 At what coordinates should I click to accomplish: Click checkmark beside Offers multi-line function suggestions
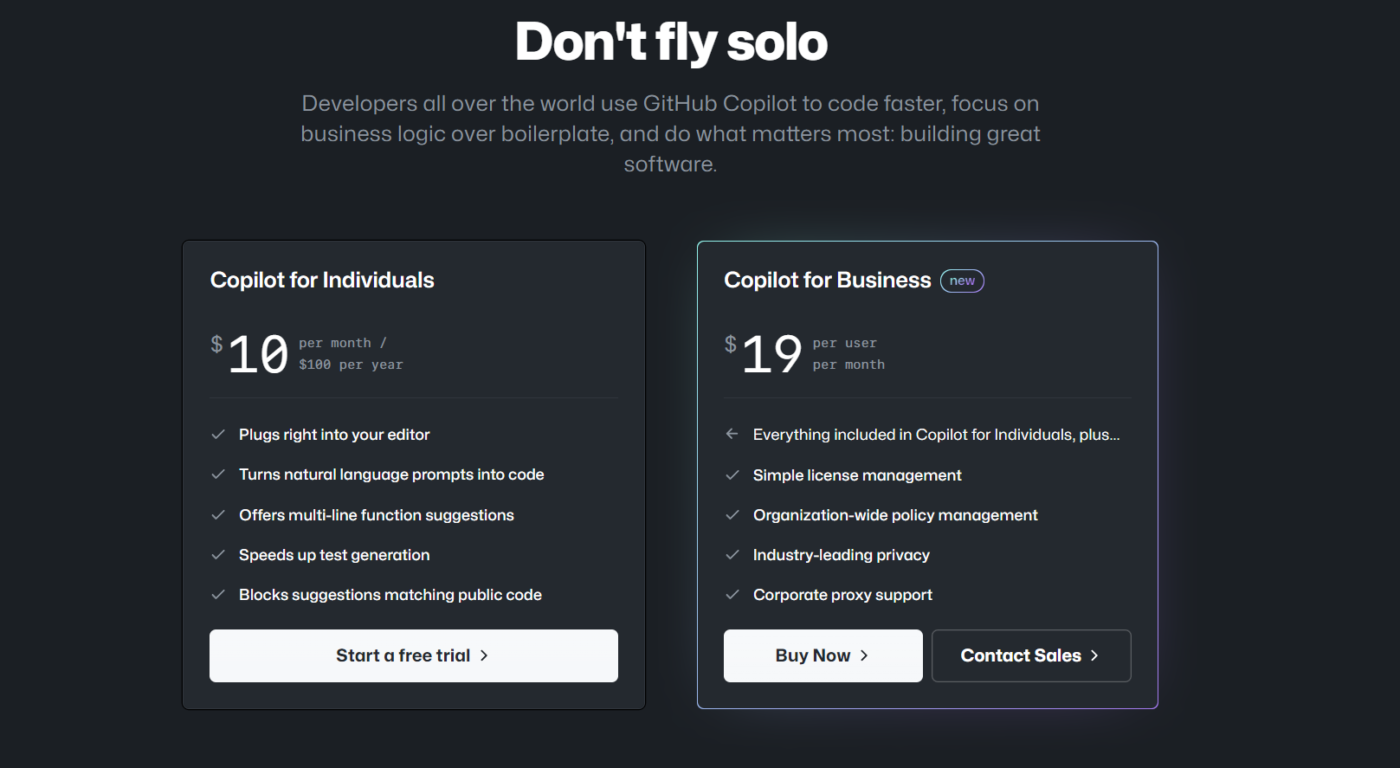click(218, 515)
